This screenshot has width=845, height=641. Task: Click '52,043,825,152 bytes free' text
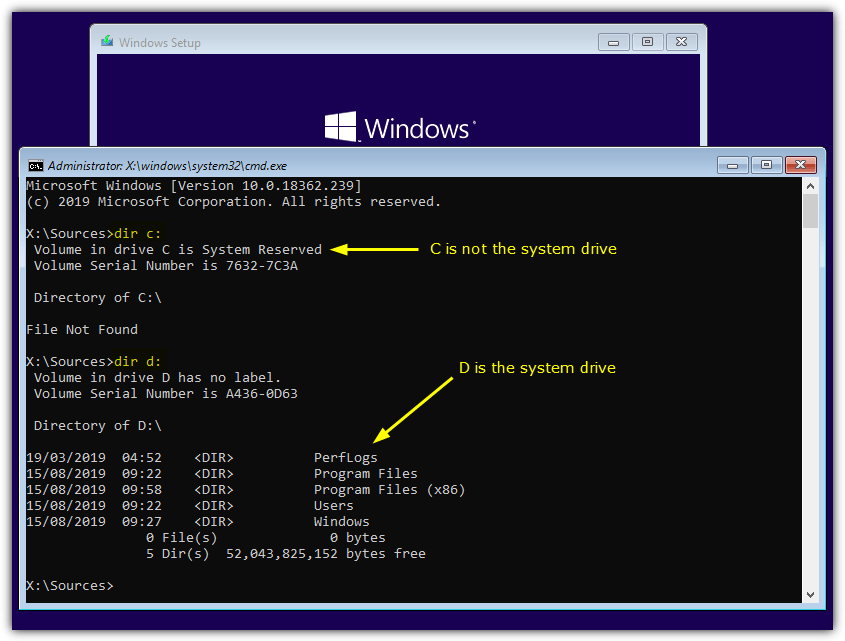[325, 554]
